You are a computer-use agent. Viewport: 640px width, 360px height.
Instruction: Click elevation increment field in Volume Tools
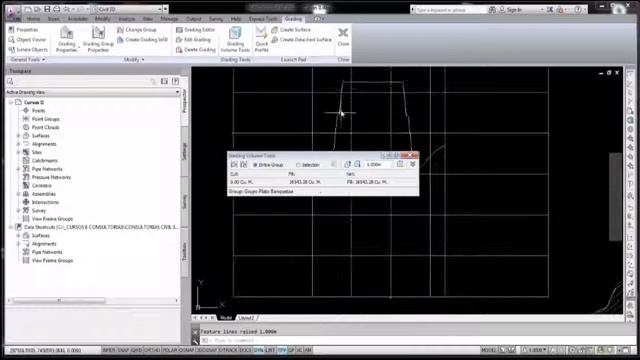378,164
